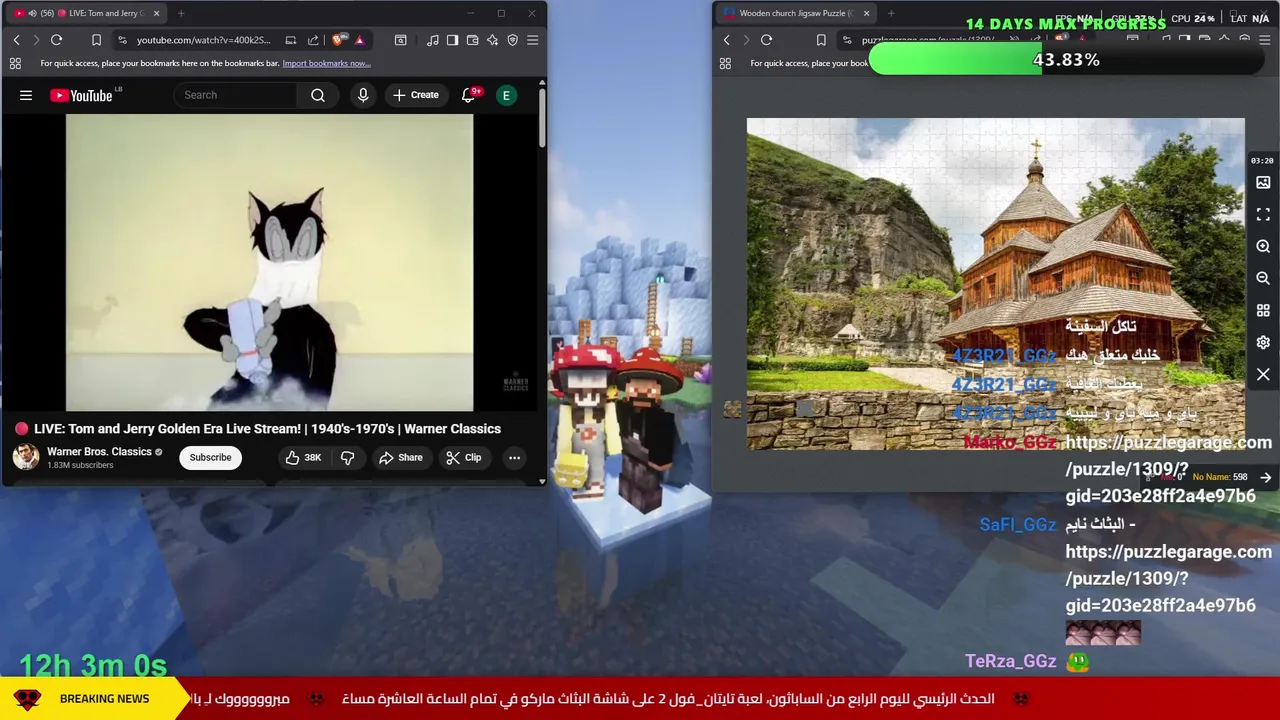Go back in the puzzle browser window
The height and width of the screenshot is (720, 1280).
726,40
